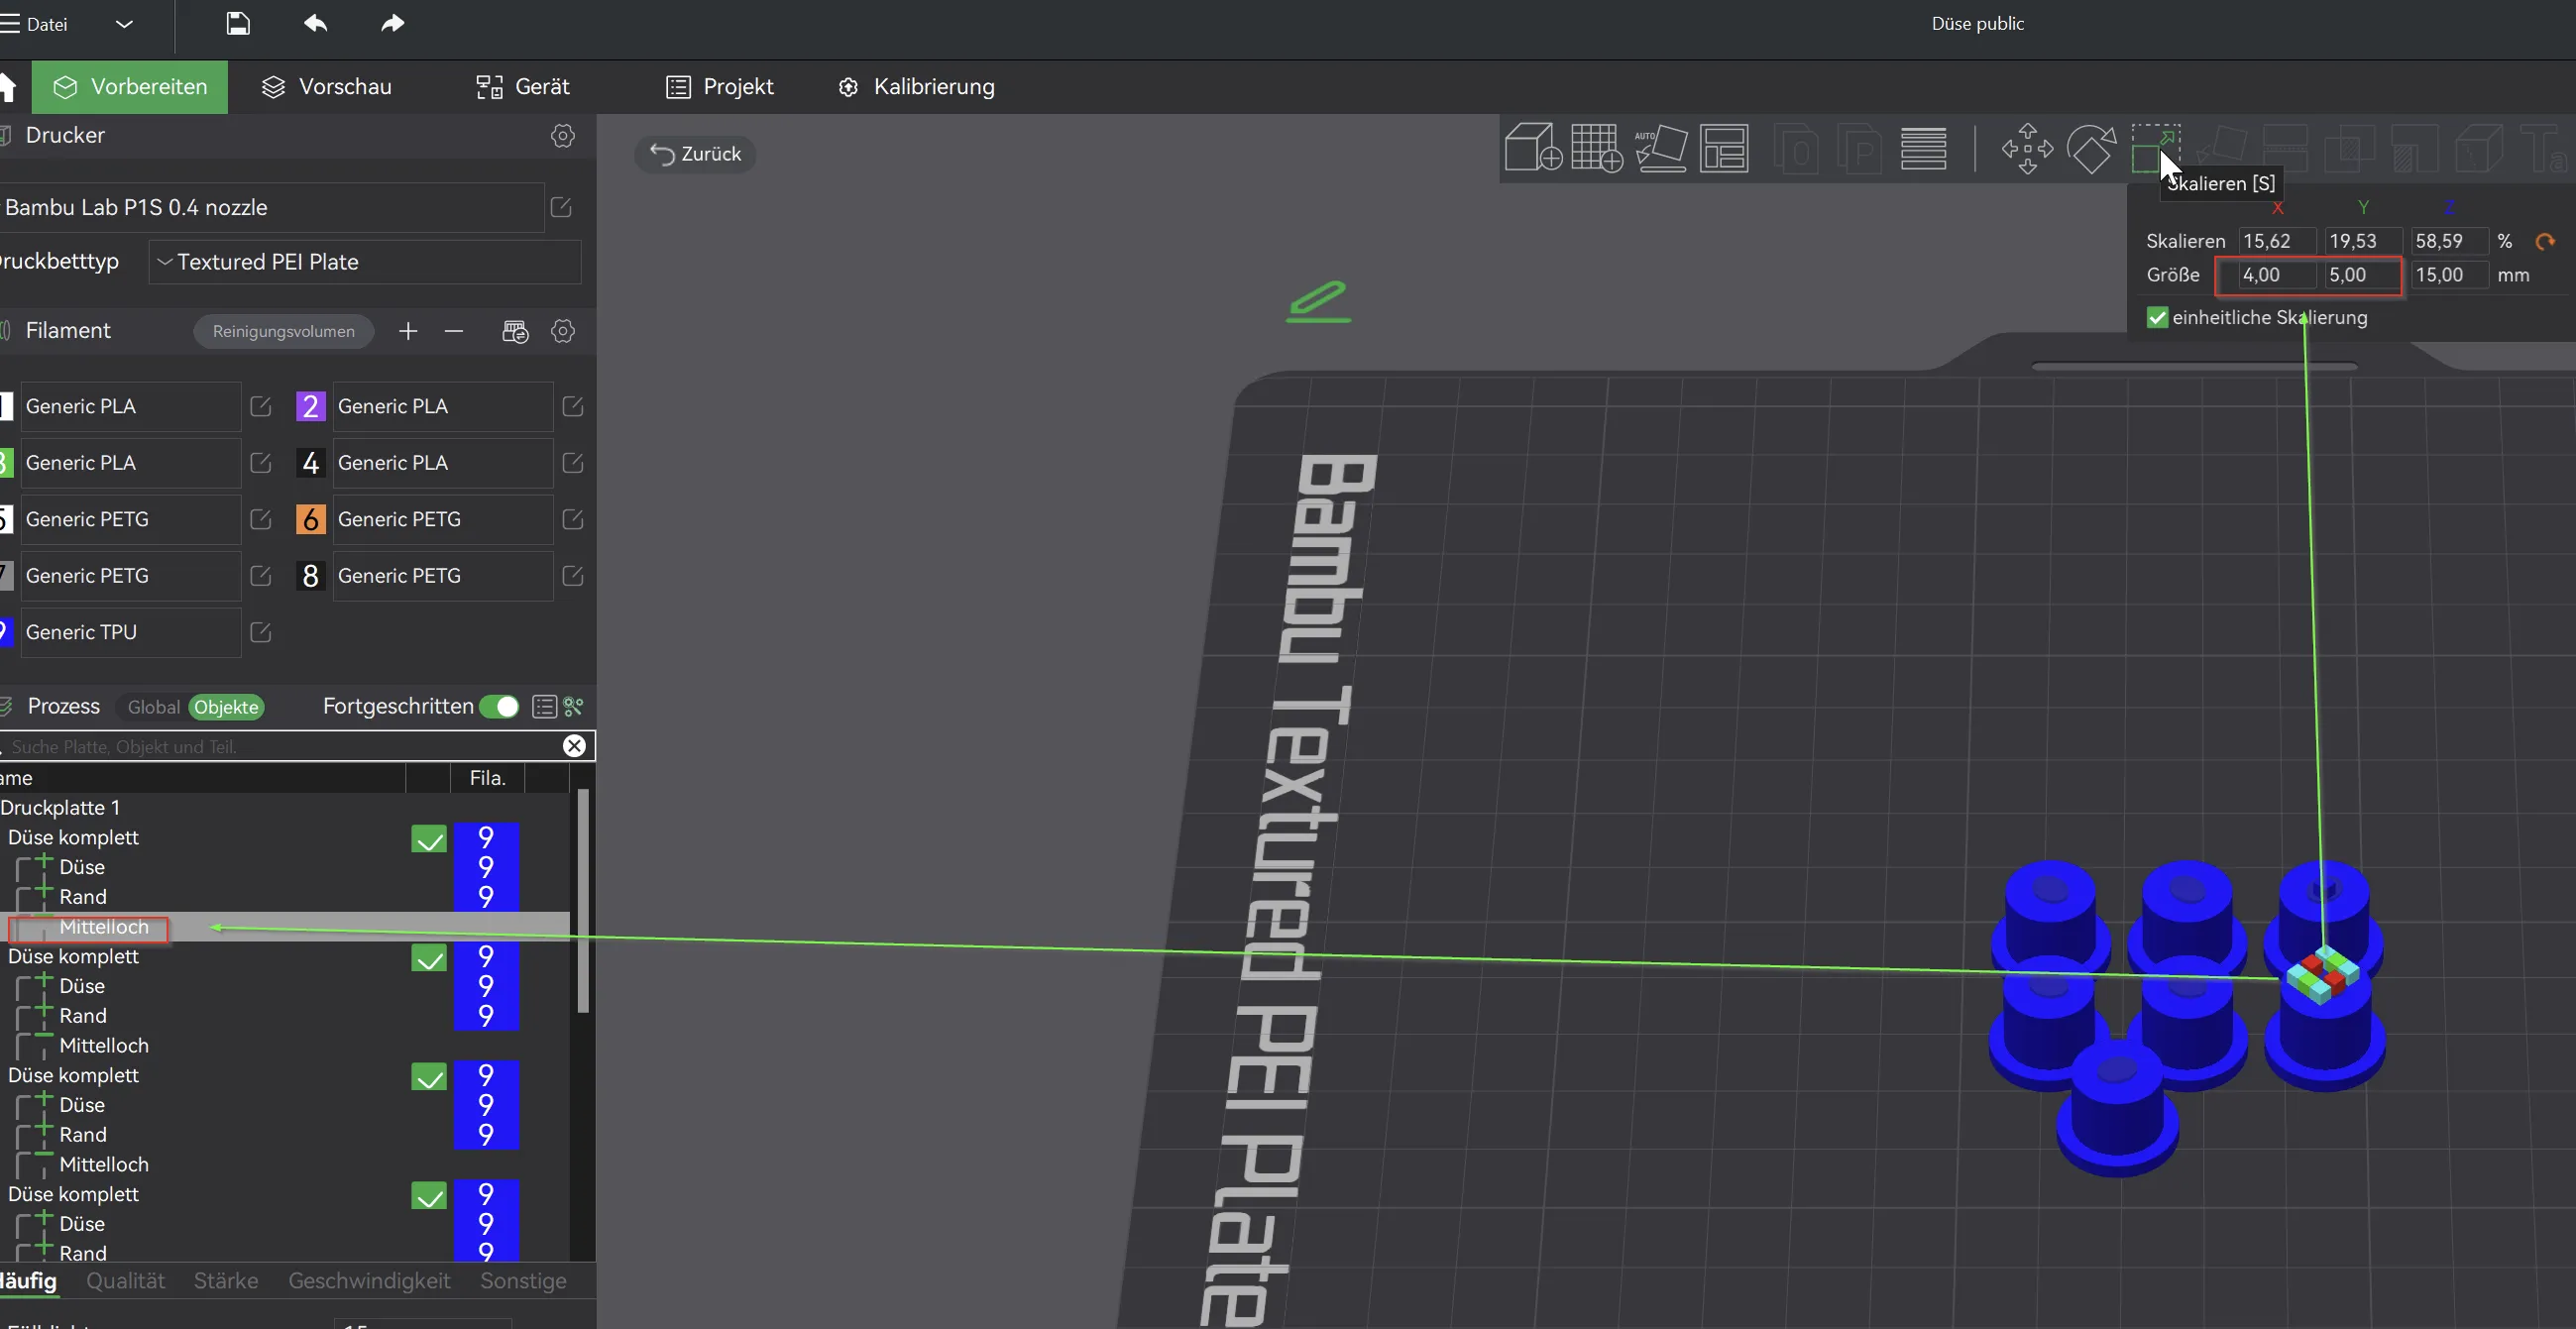This screenshot has width=2576, height=1329.
Task: Click the process settings search icon
Action: coord(574,707)
